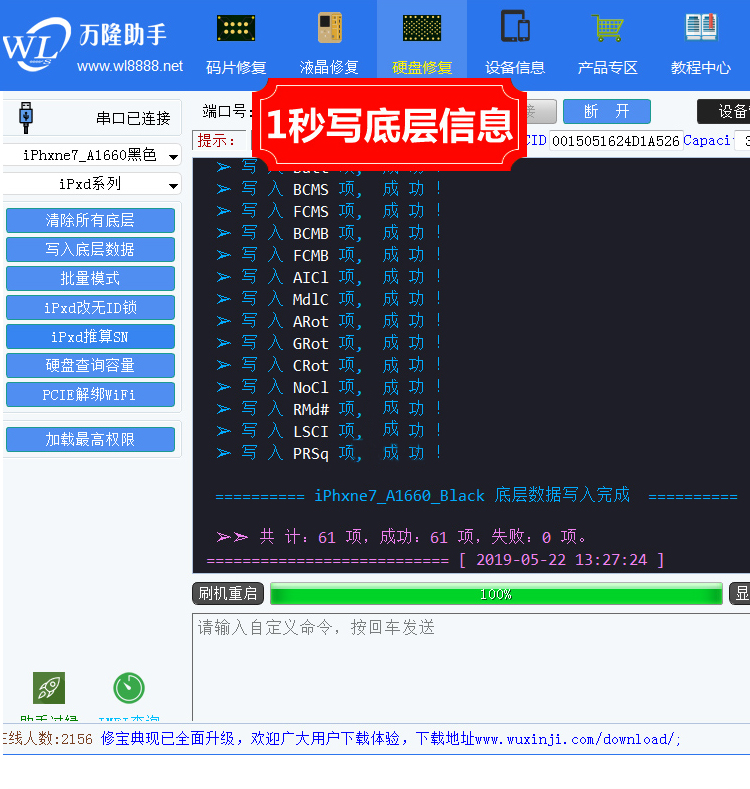The width and height of the screenshot is (750, 789).
Task: Click the 写入 BCMS 项 log line
Action: click(329, 190)
